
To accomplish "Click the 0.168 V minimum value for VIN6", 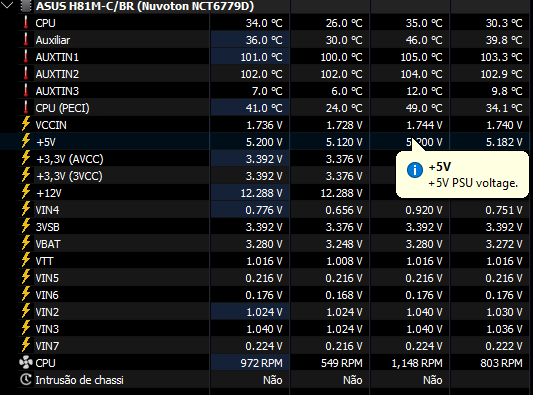I will tap(344, 295).
